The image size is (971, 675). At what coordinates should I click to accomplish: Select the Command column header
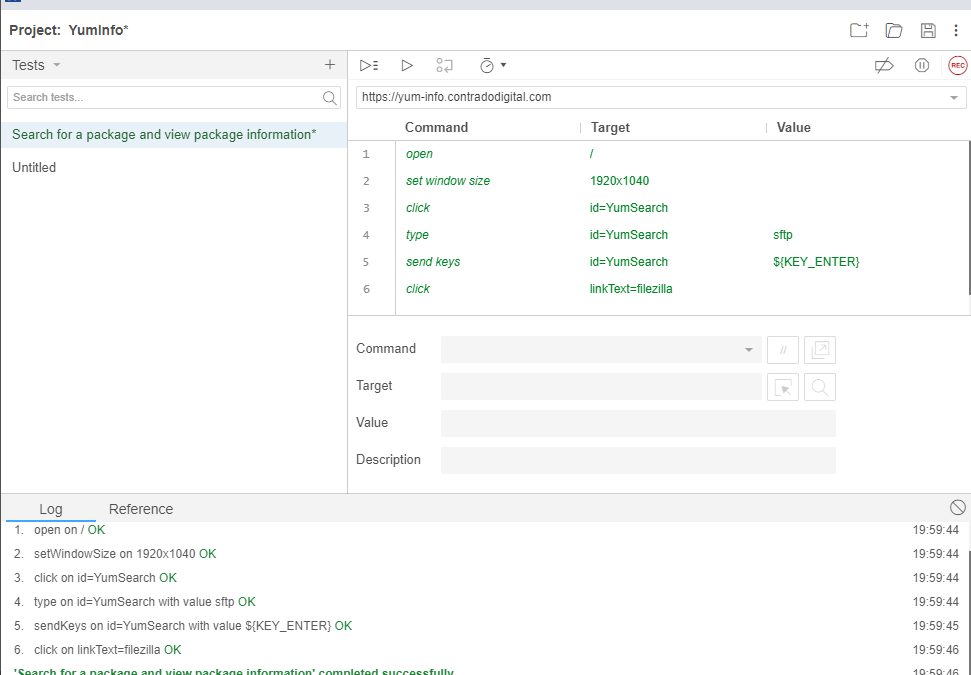click(436, 128)
